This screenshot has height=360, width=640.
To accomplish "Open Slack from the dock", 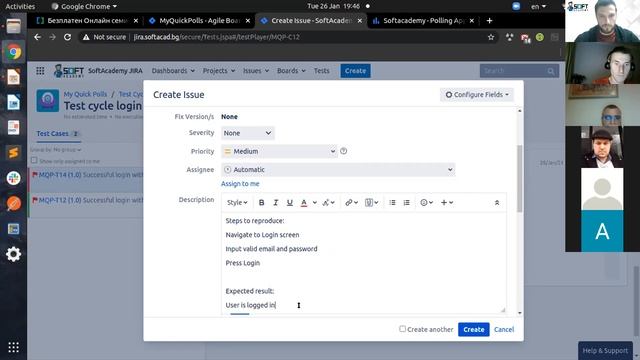I will (13, 178).
